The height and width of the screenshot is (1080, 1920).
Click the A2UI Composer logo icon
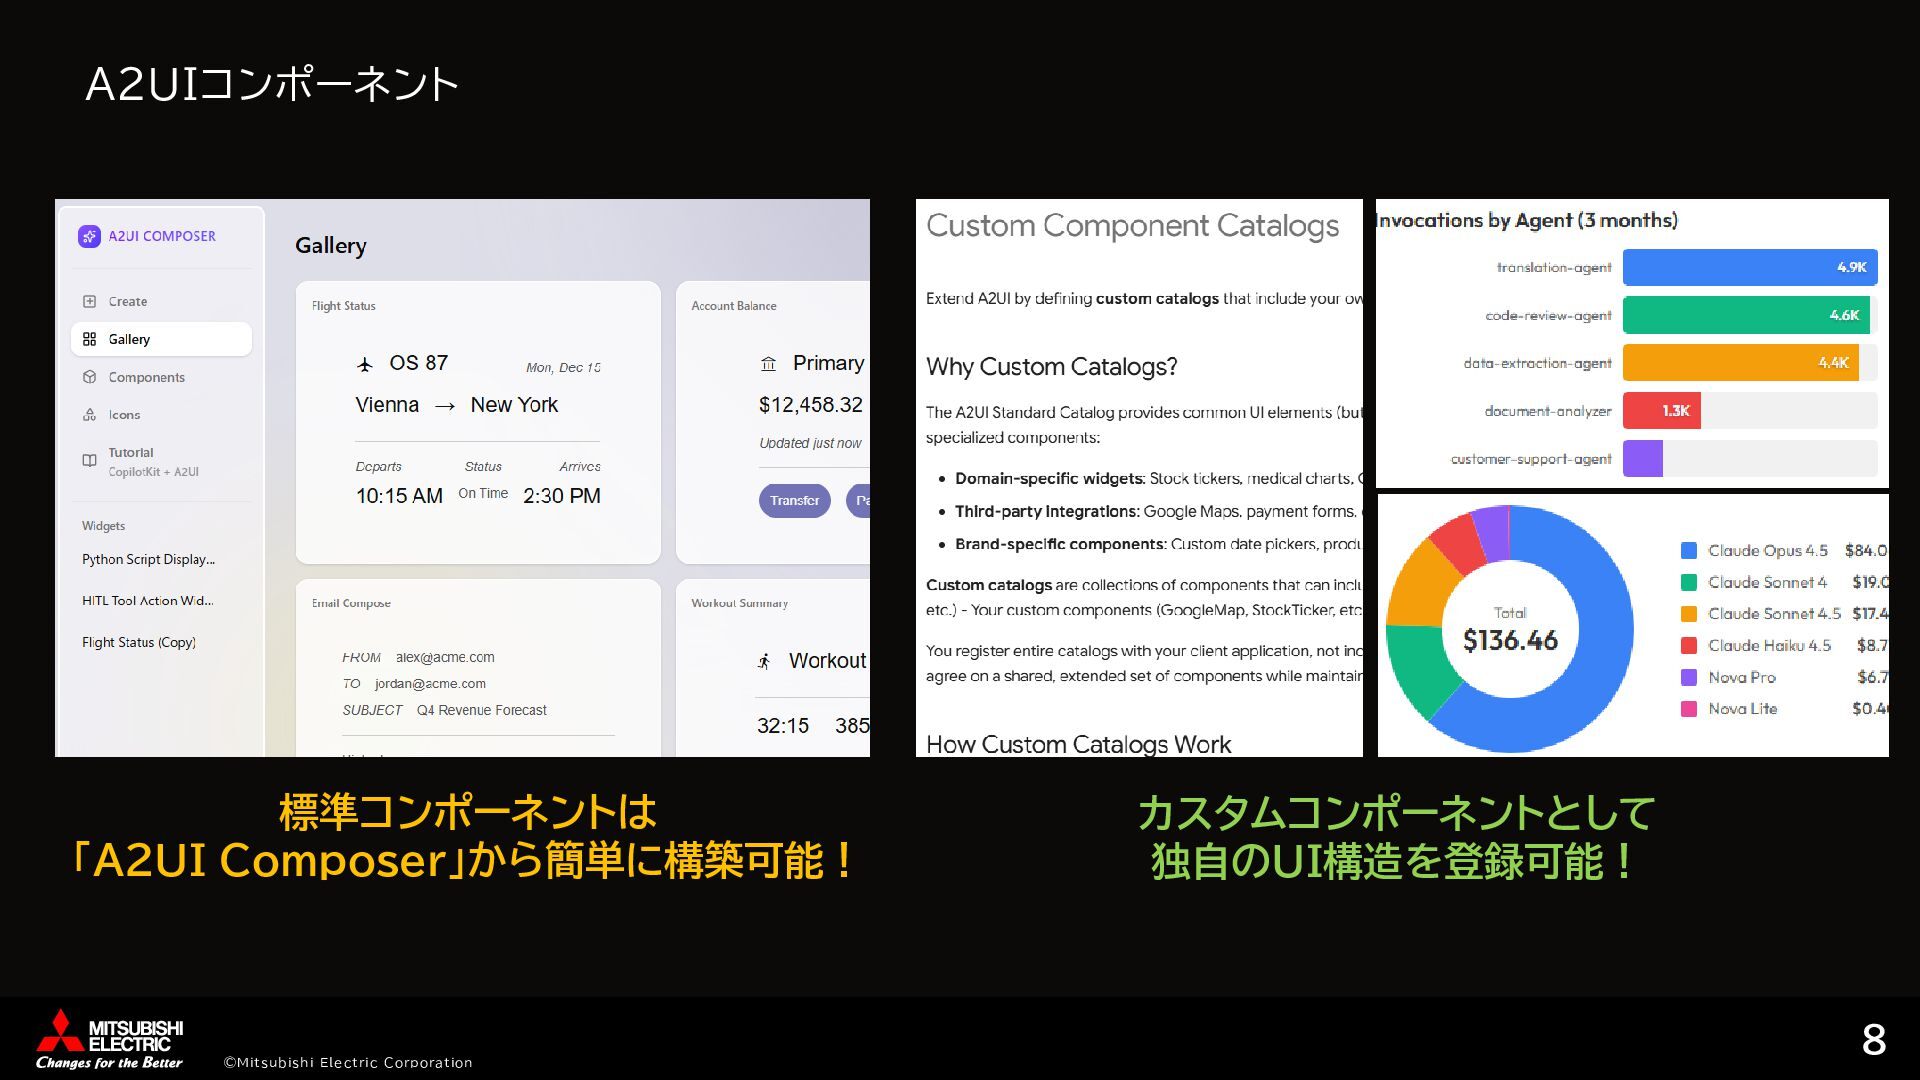click(89, 236)
